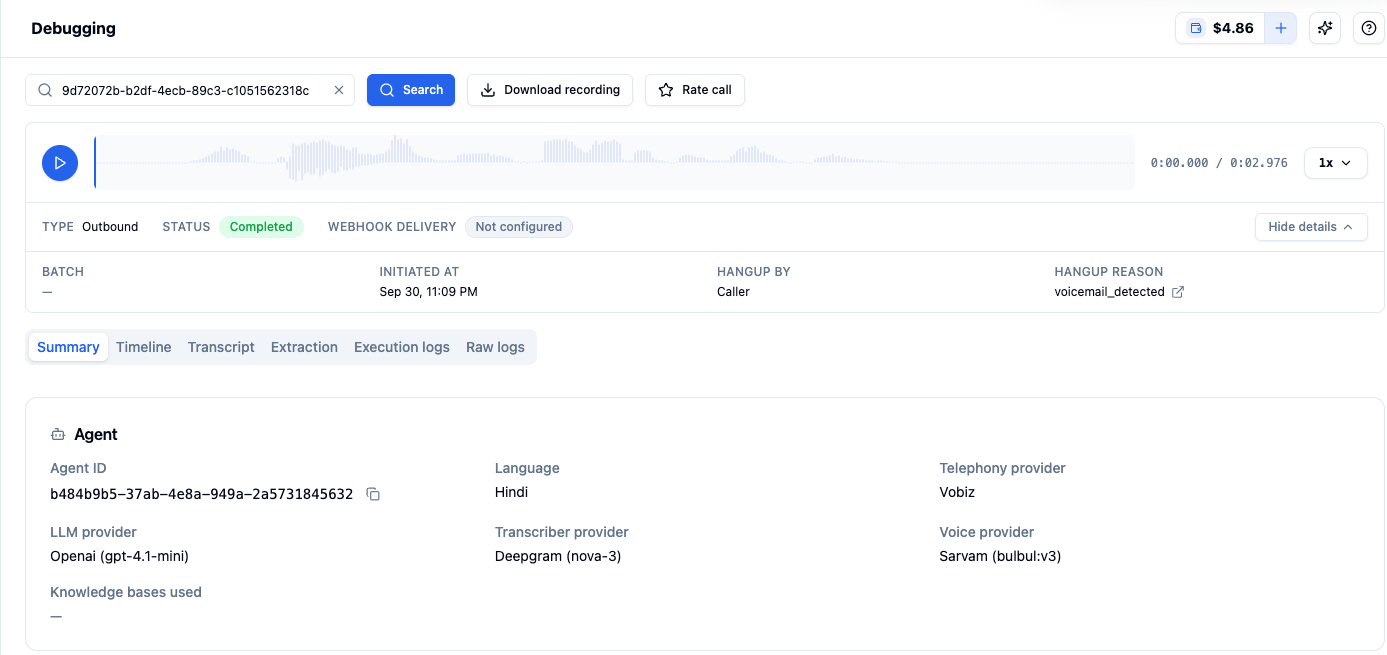Click the Not configured webhook badge

click(x=519, y=227)
